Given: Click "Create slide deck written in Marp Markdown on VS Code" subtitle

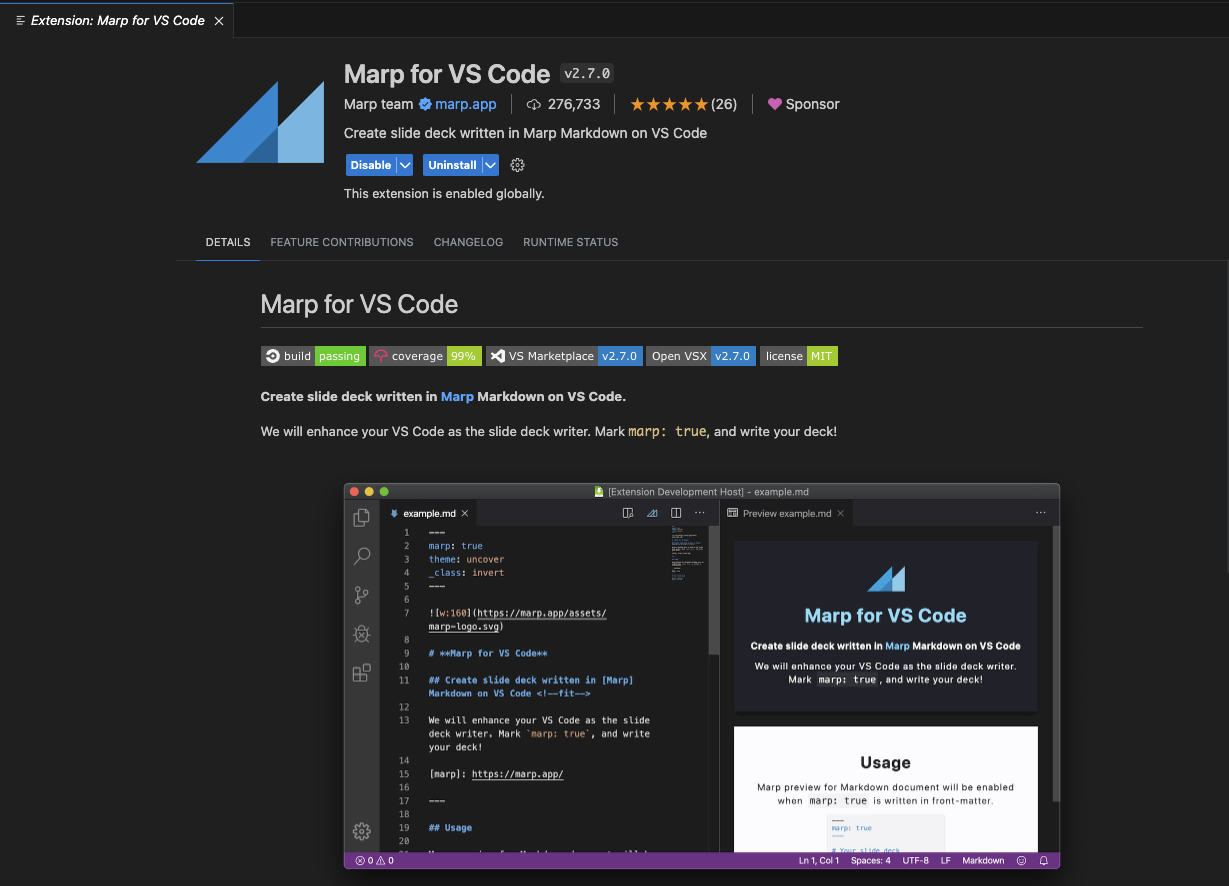Looking at the screenshot, I should pos(525,133).
